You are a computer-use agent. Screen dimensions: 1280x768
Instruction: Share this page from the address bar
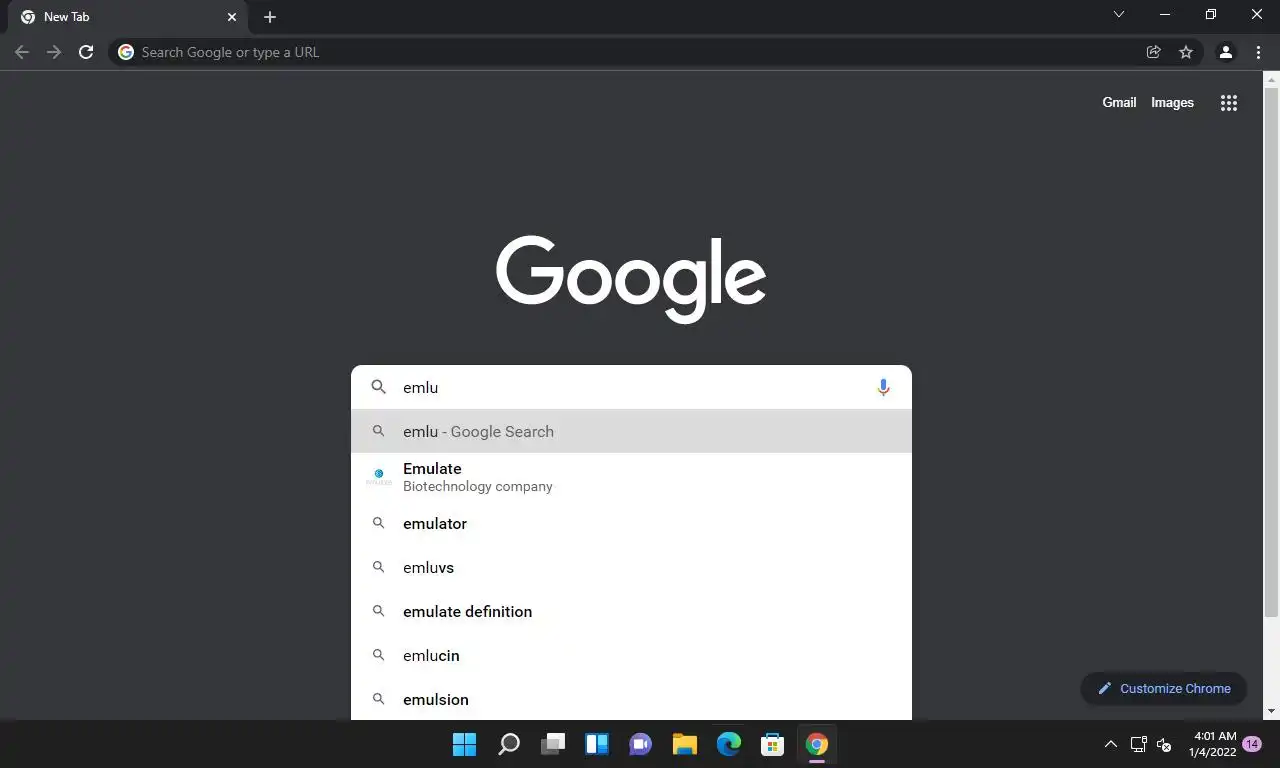coord(1153,52)
